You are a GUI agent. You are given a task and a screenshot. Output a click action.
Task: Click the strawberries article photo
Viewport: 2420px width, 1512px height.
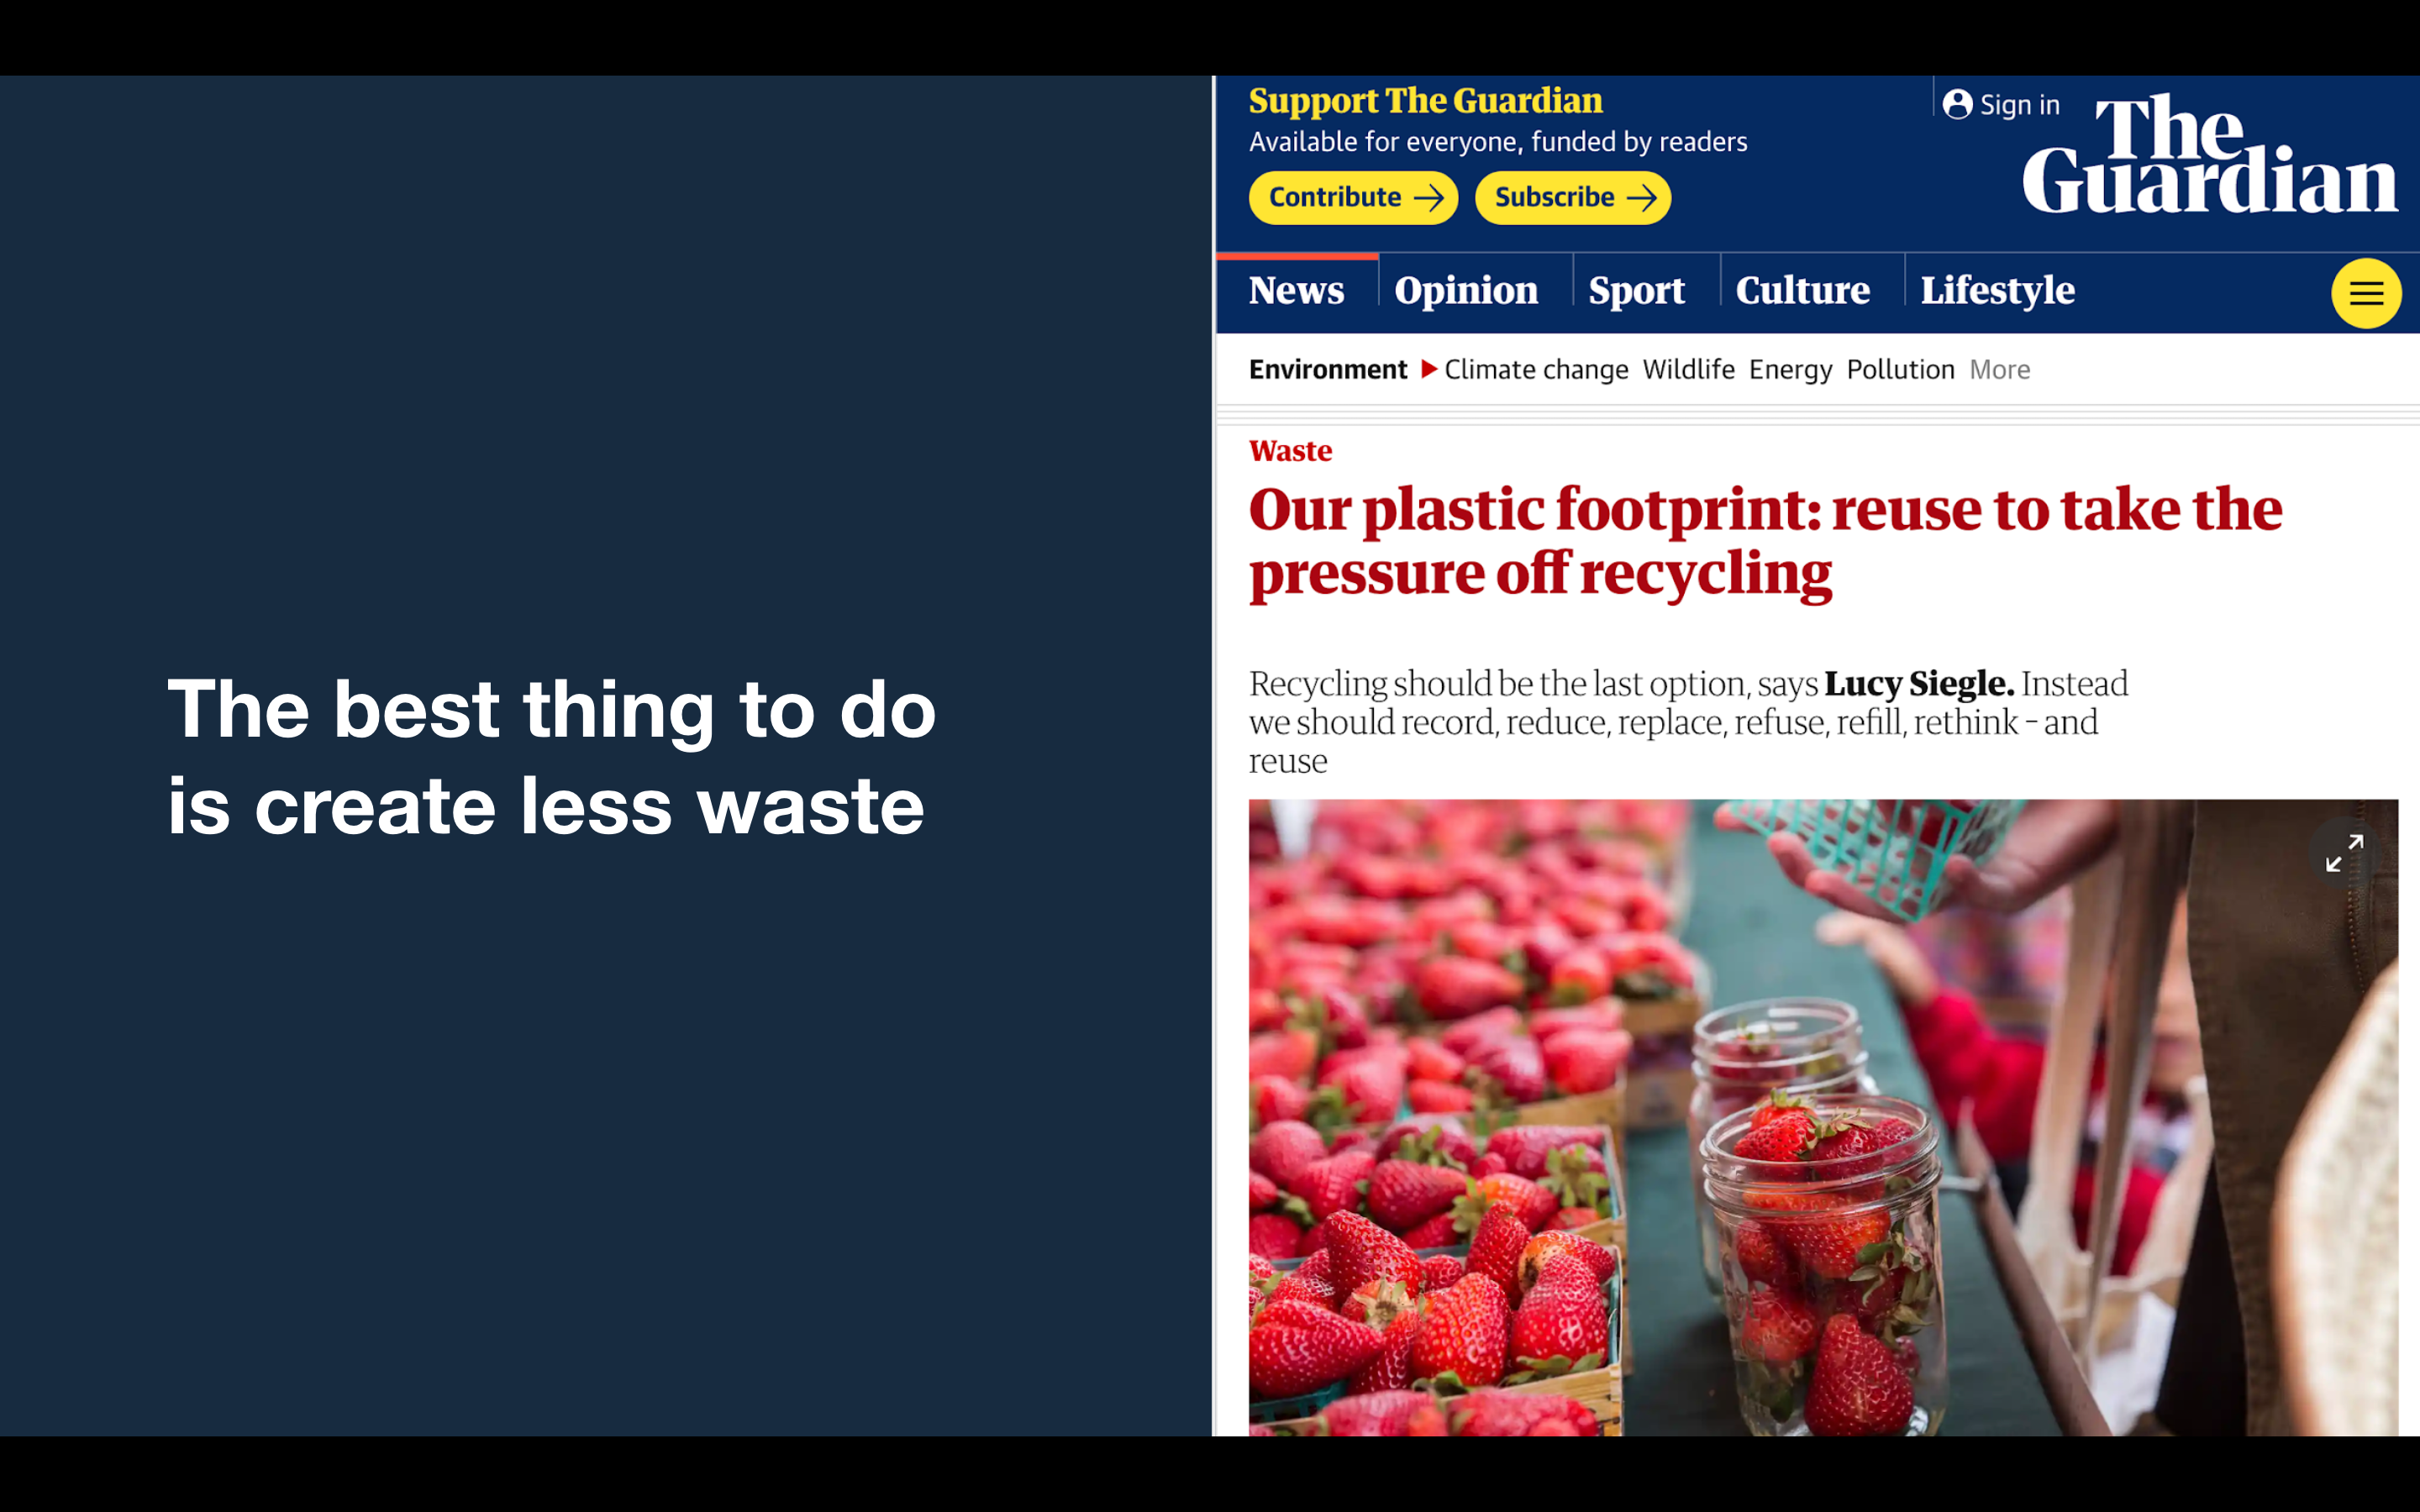click(x=1822, y=1117)
